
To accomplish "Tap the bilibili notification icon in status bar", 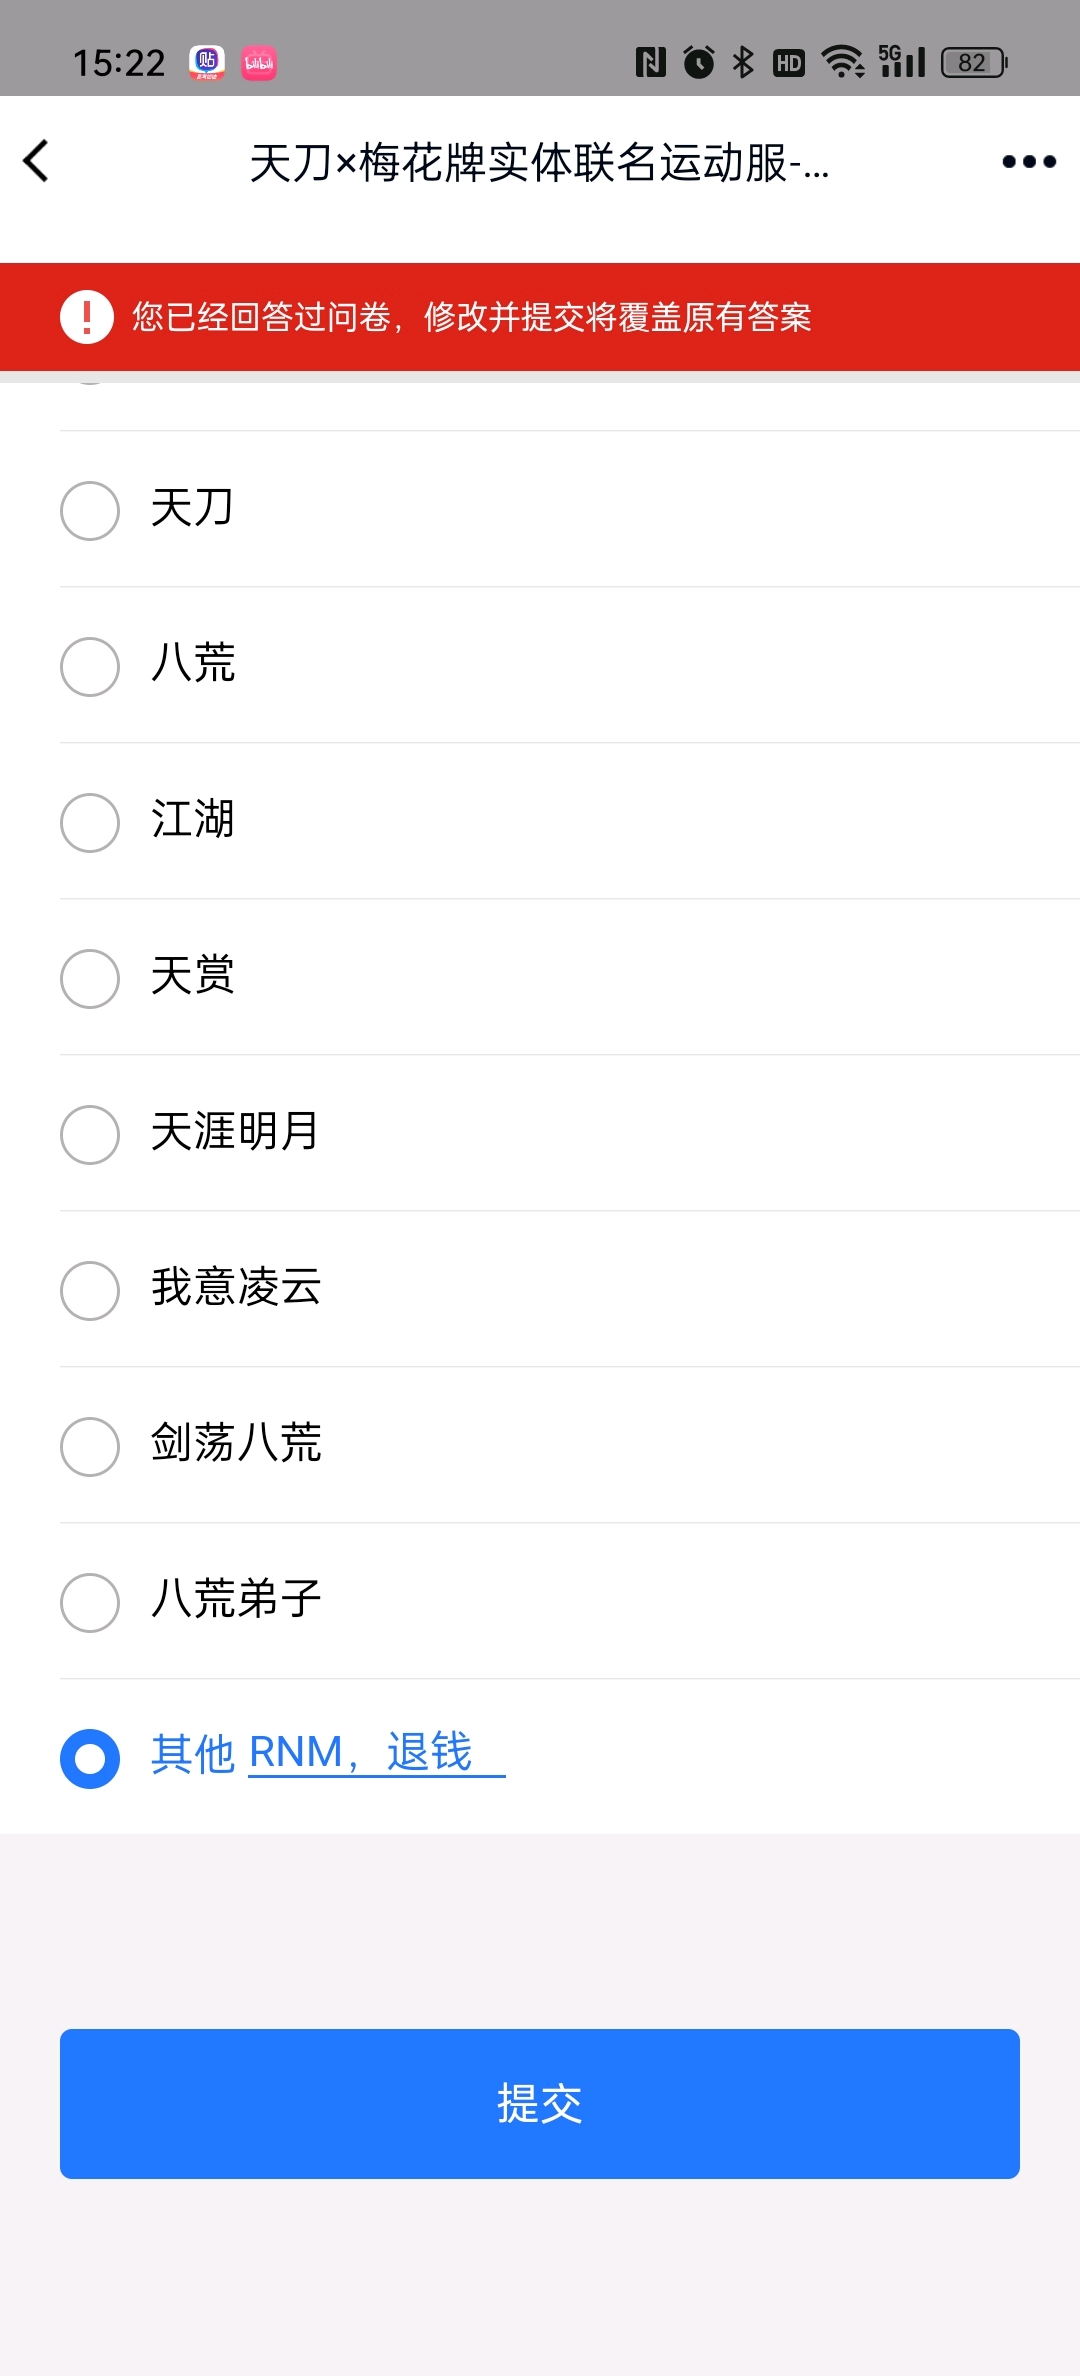I will pos(259,63).
